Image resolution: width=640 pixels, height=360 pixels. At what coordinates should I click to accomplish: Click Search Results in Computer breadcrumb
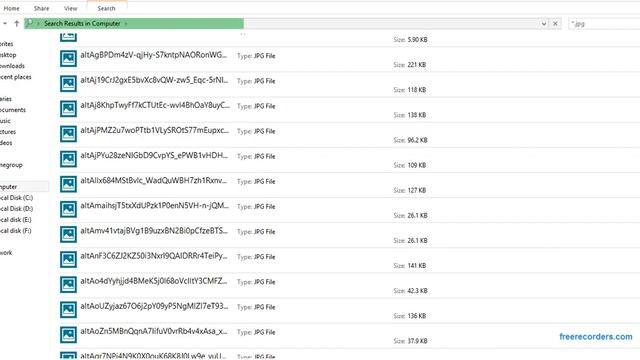pyautogui.click(x=82, y=24)
